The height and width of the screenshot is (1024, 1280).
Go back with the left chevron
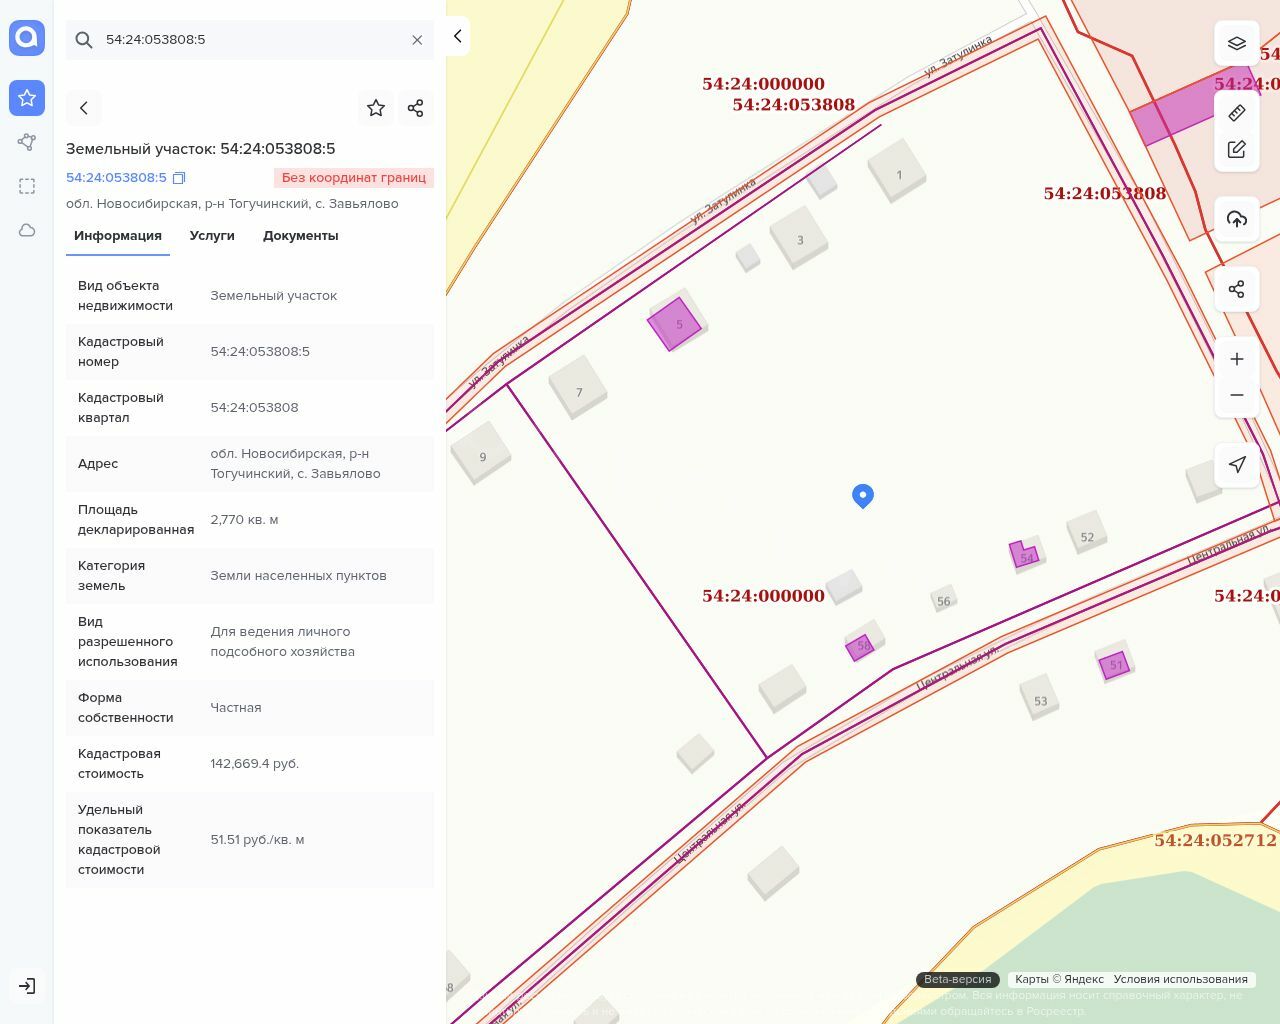84,108
